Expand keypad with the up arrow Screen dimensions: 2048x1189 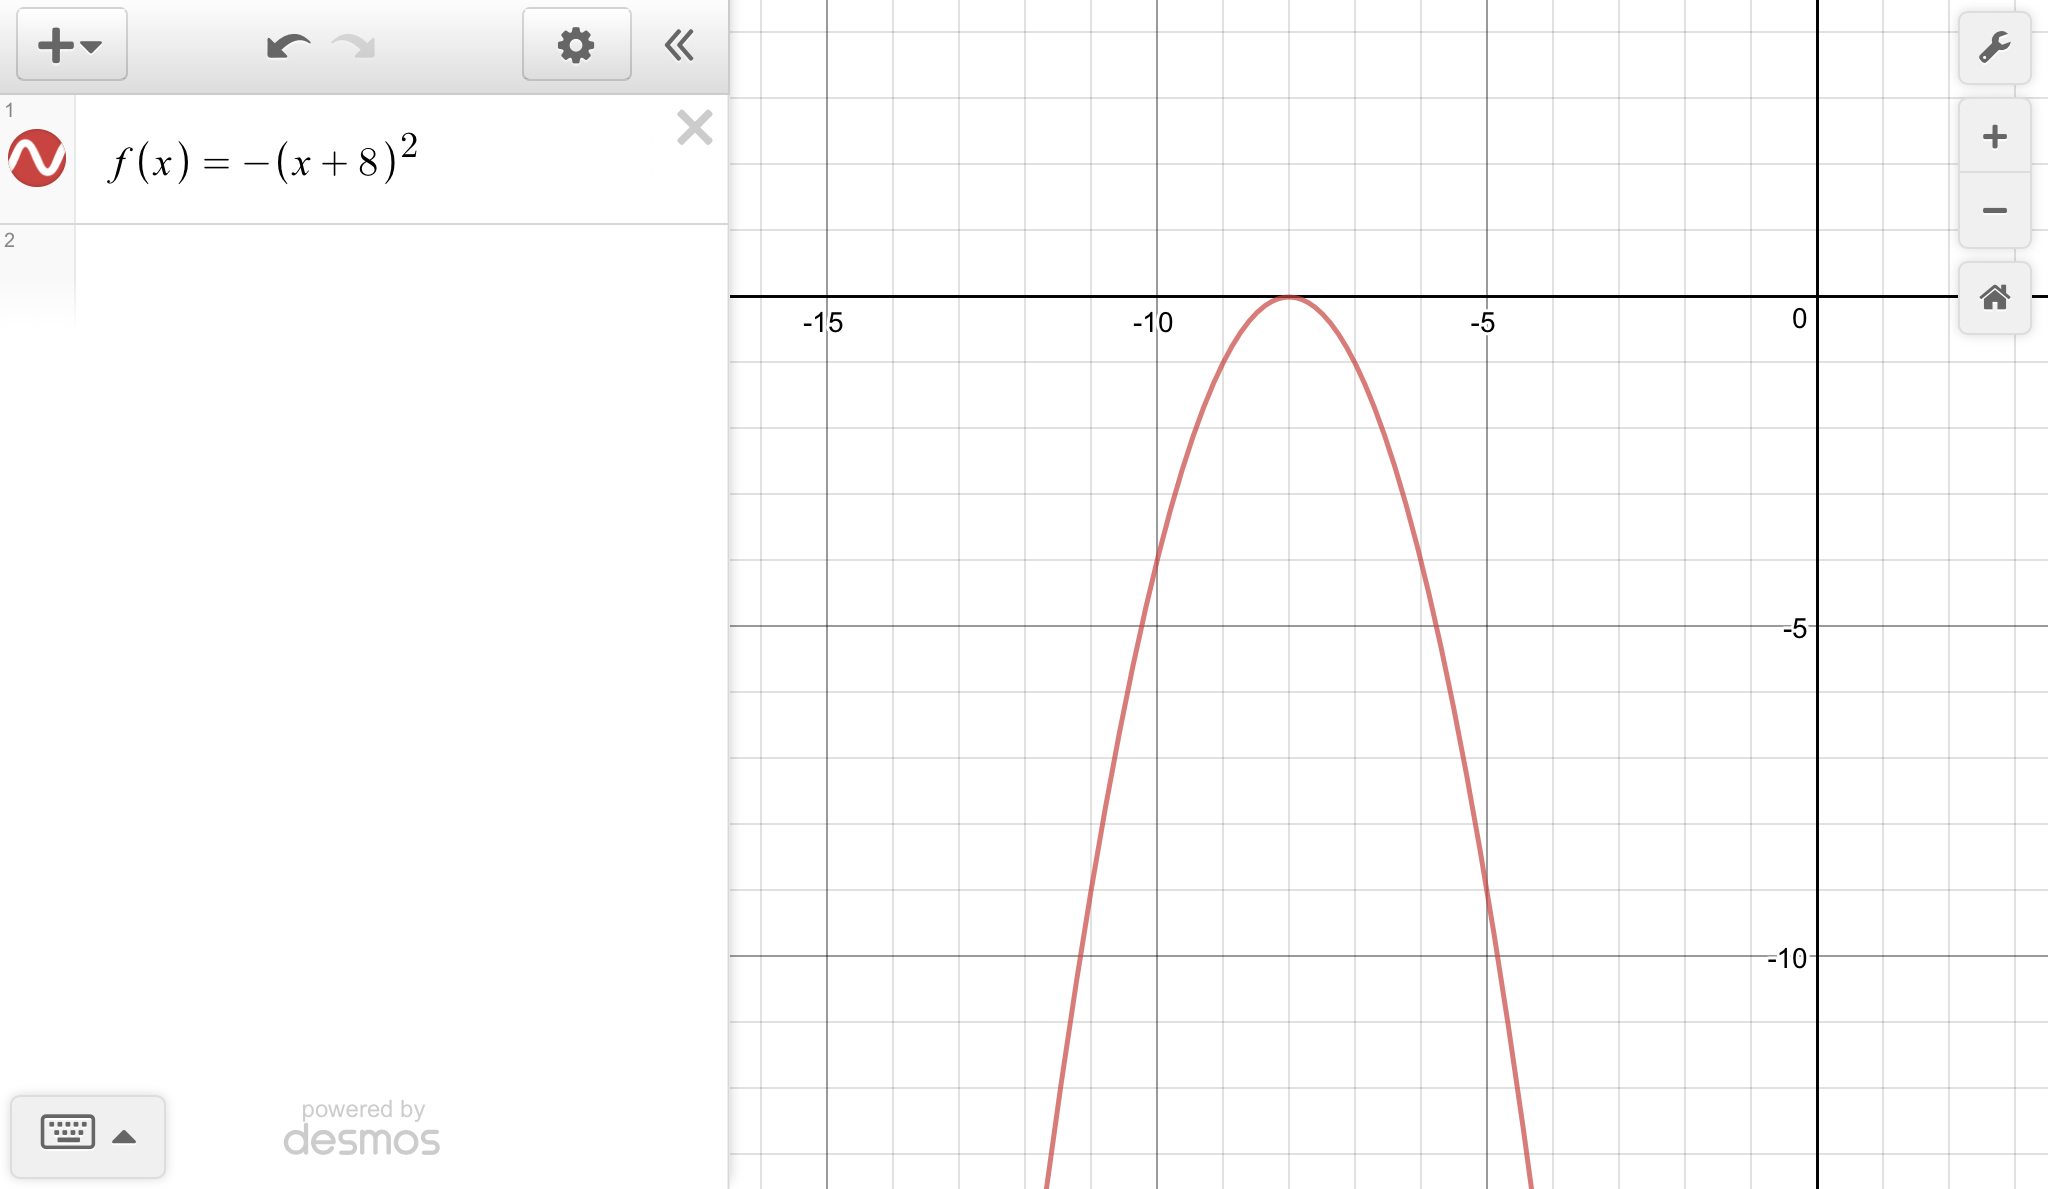click(124, 1137)
